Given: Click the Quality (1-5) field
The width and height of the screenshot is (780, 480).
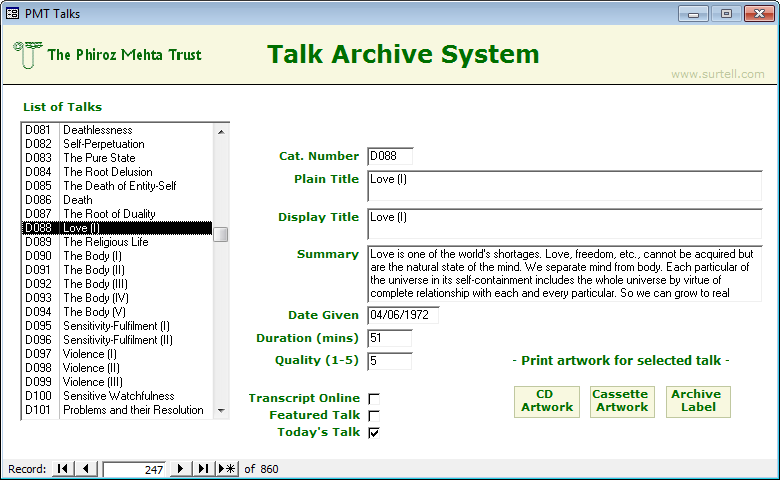Looking at the screenshot, I should coord(390,361).
